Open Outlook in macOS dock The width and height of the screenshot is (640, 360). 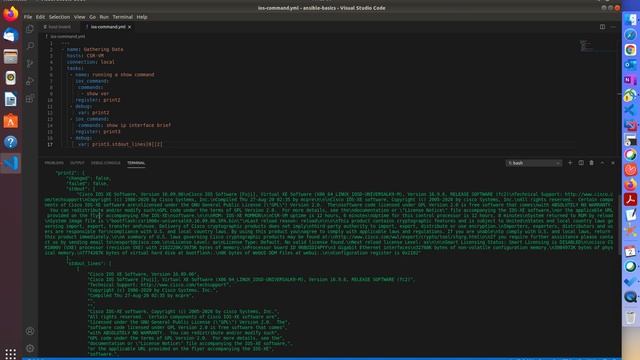tap(630, 64)
